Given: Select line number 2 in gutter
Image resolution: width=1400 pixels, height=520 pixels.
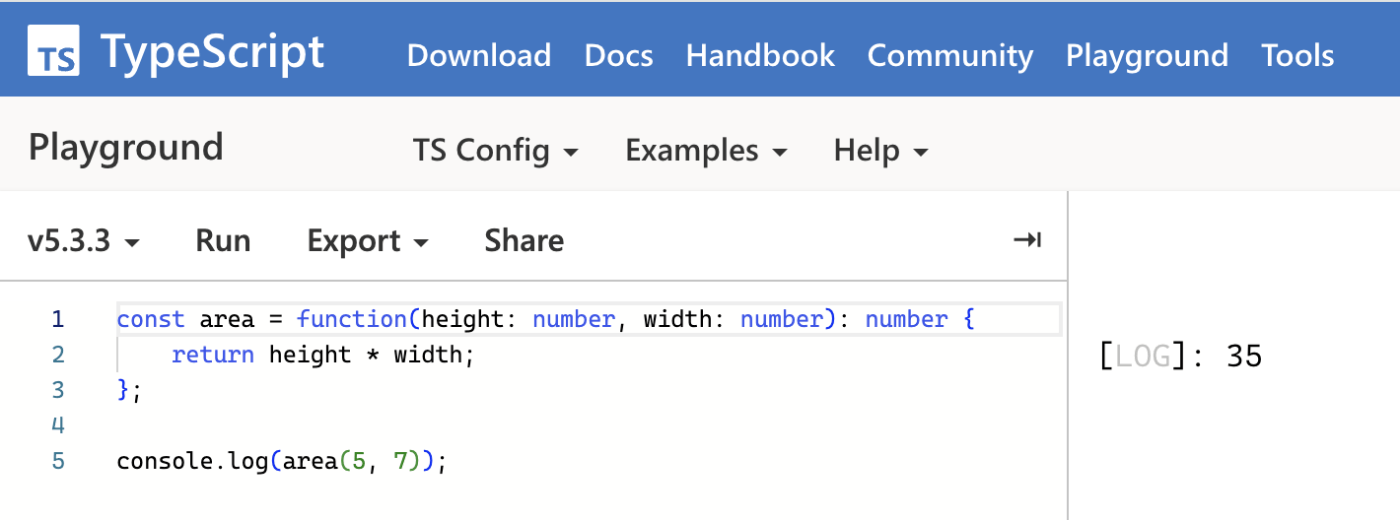Looking at the screenshot, I should point(58,355).
